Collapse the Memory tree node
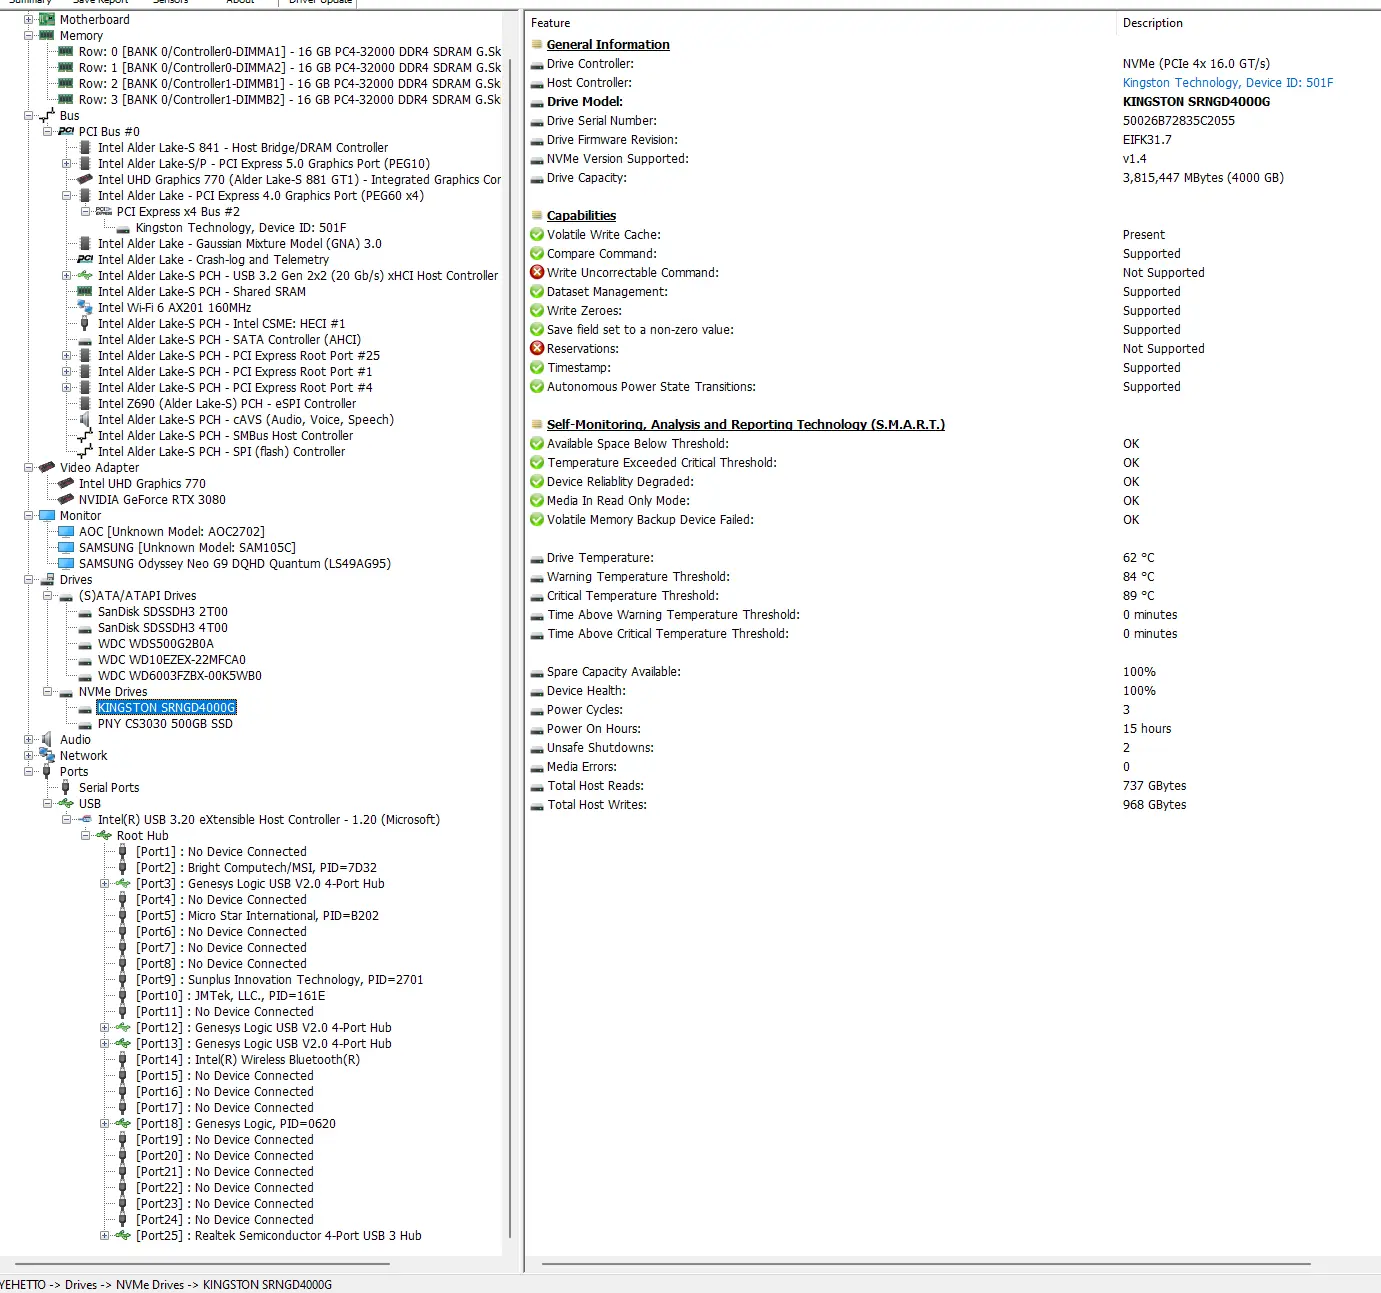Viewport: 1381px width, 1293px height. pos(29,35)
